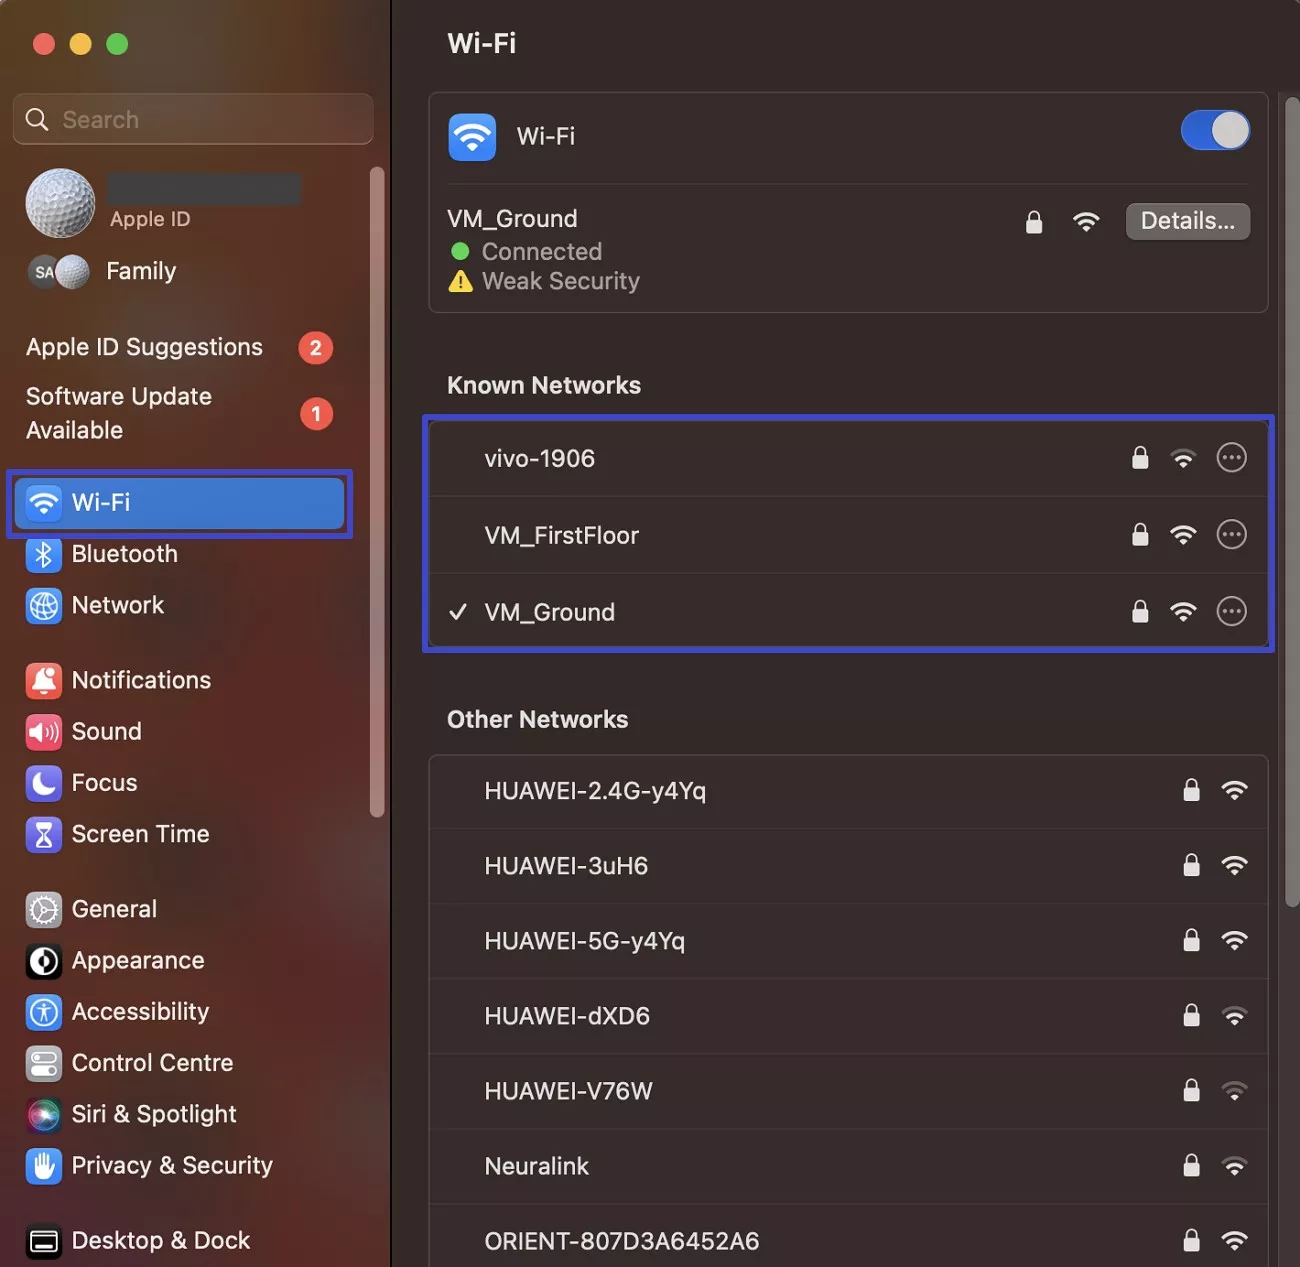Open Privacy & Security hand icon
The width and height of the screenshot is (1300, 1267).
pos(44,1166)
